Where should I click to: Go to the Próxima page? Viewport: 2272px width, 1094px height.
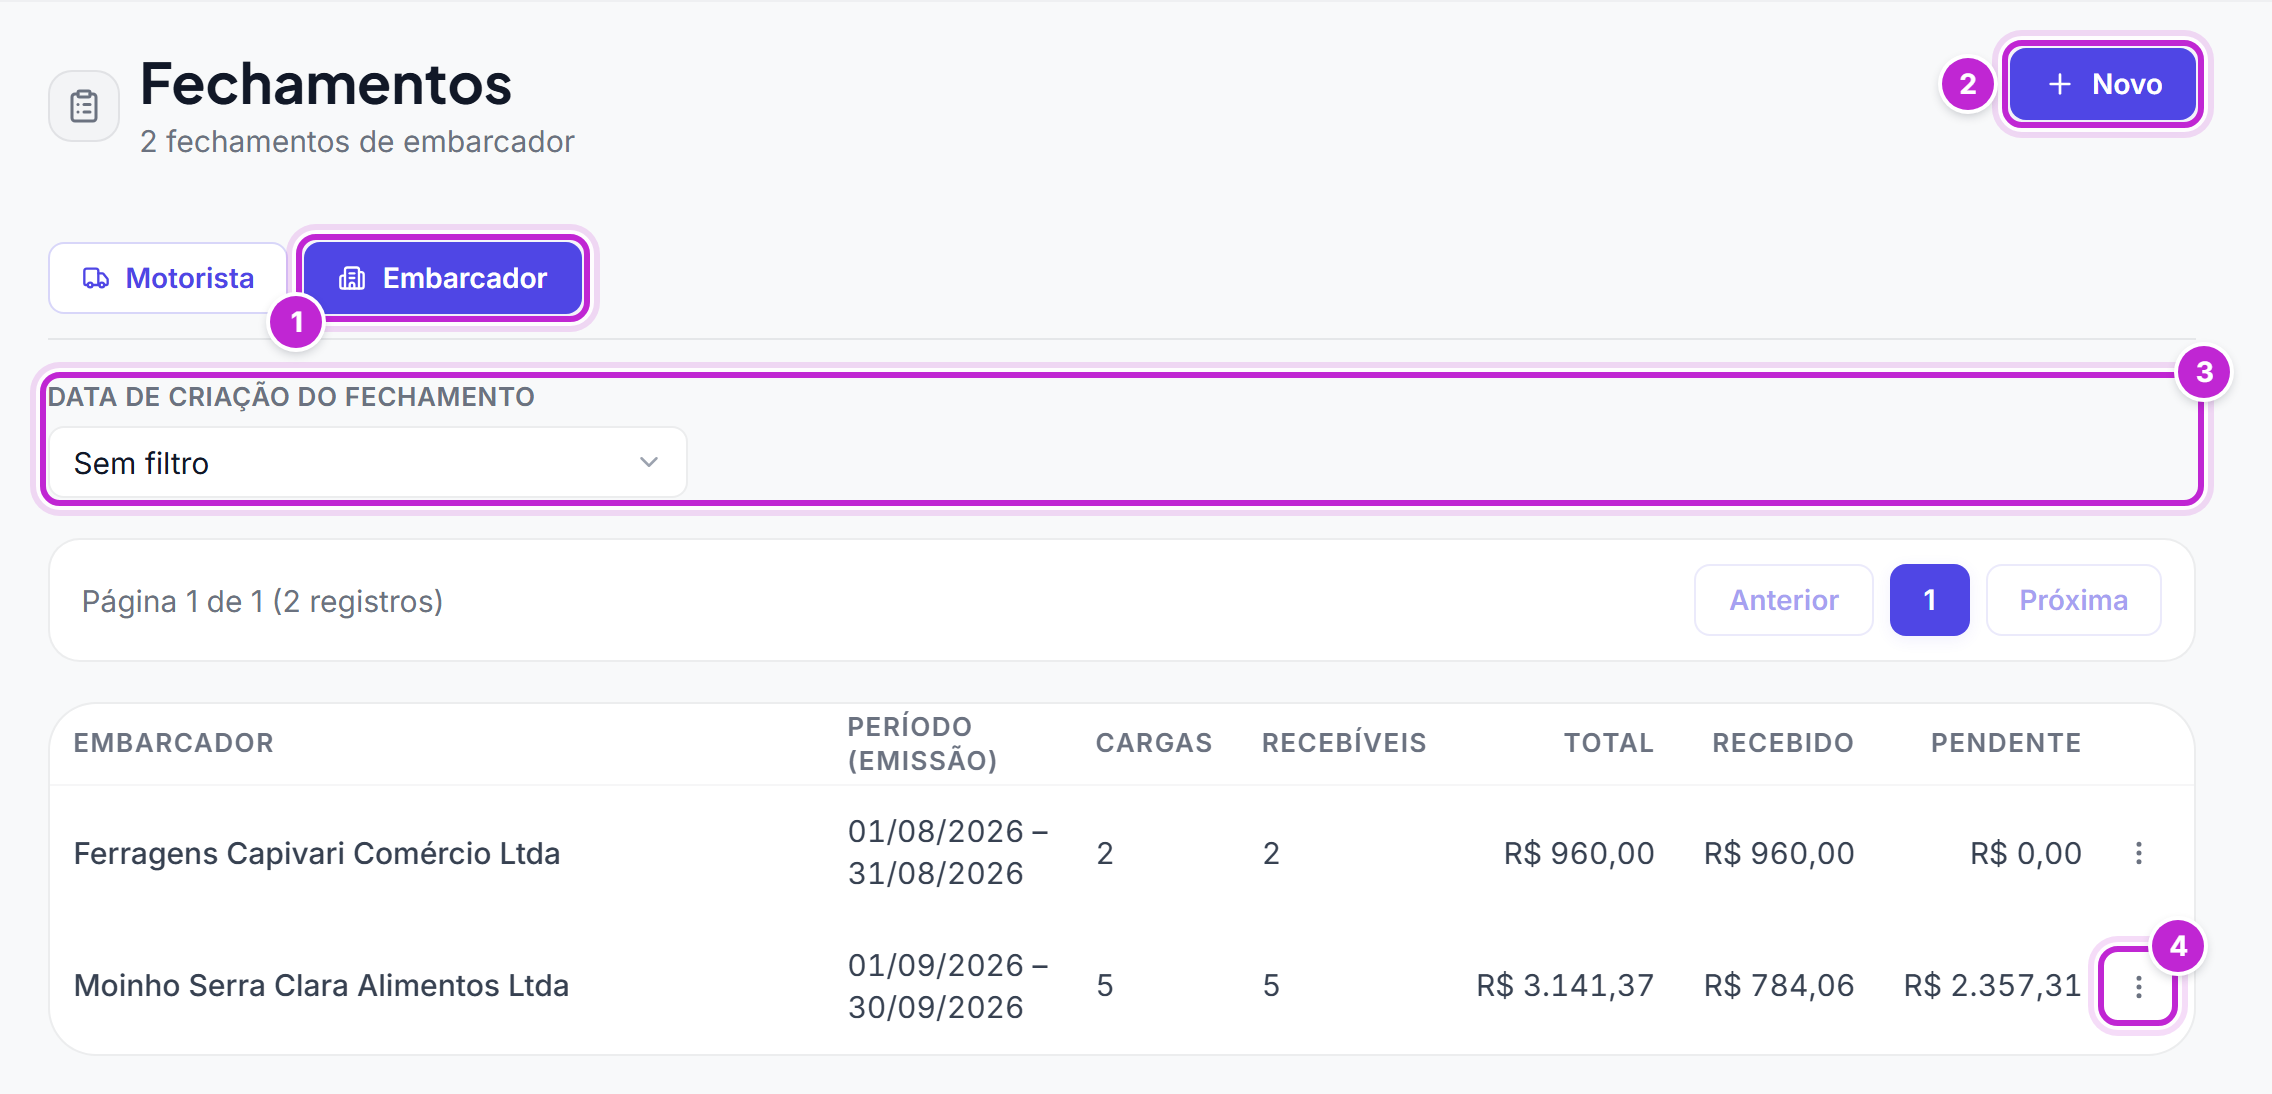[2074, 600]
